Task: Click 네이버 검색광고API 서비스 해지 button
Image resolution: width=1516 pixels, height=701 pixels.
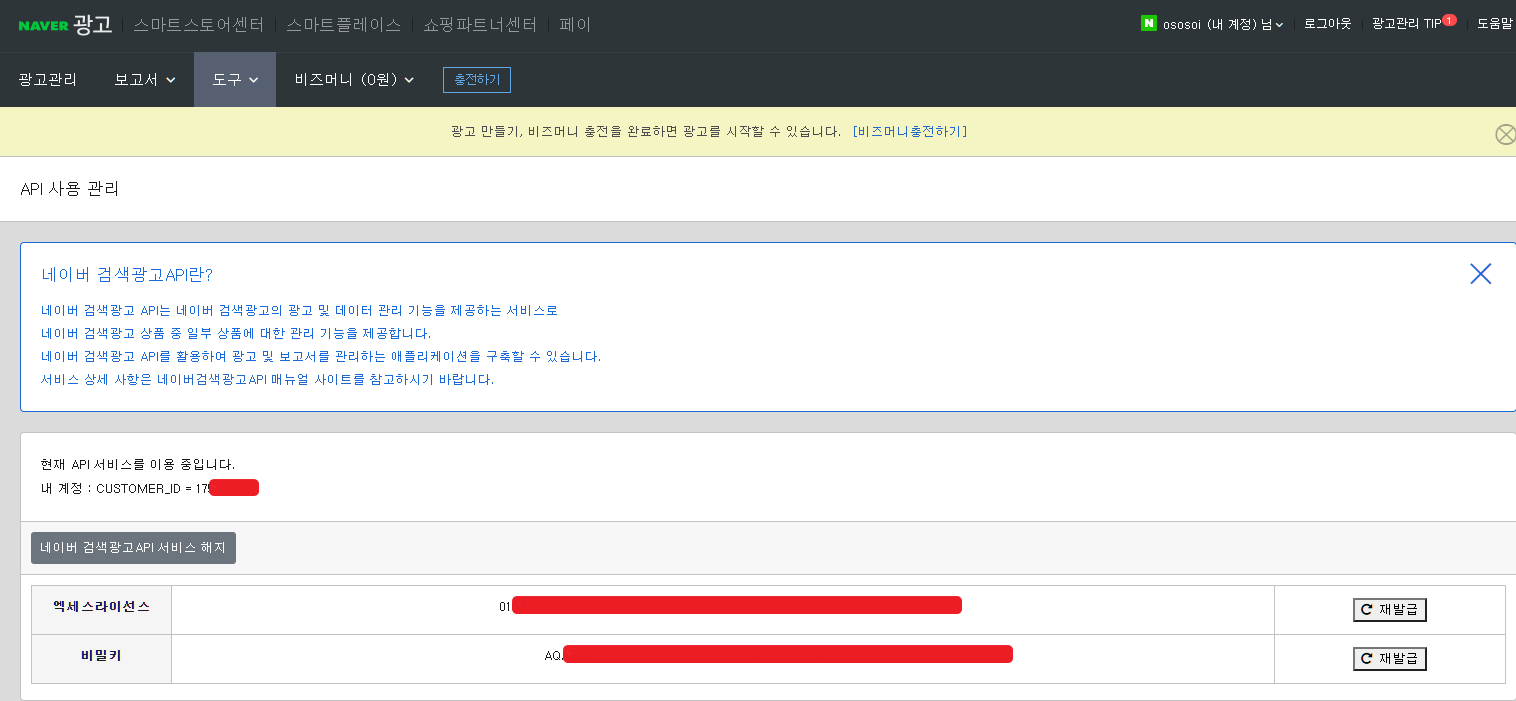Action: [133, 548]
